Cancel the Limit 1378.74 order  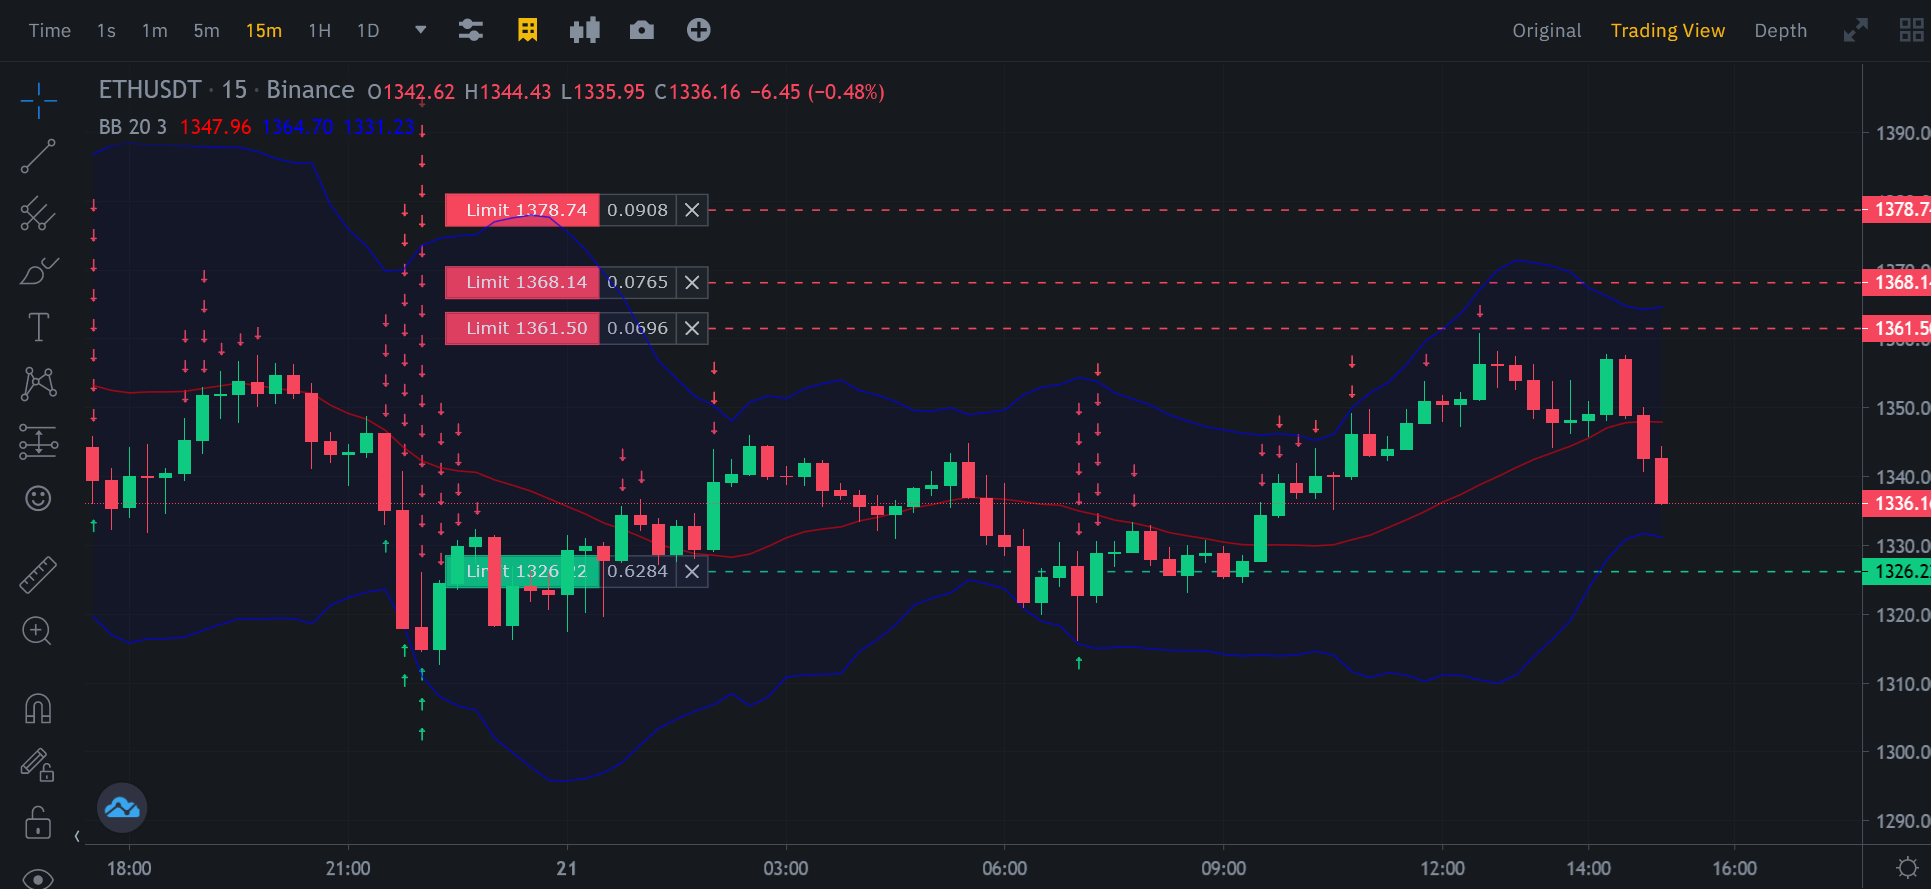click(x=692, y=210)
